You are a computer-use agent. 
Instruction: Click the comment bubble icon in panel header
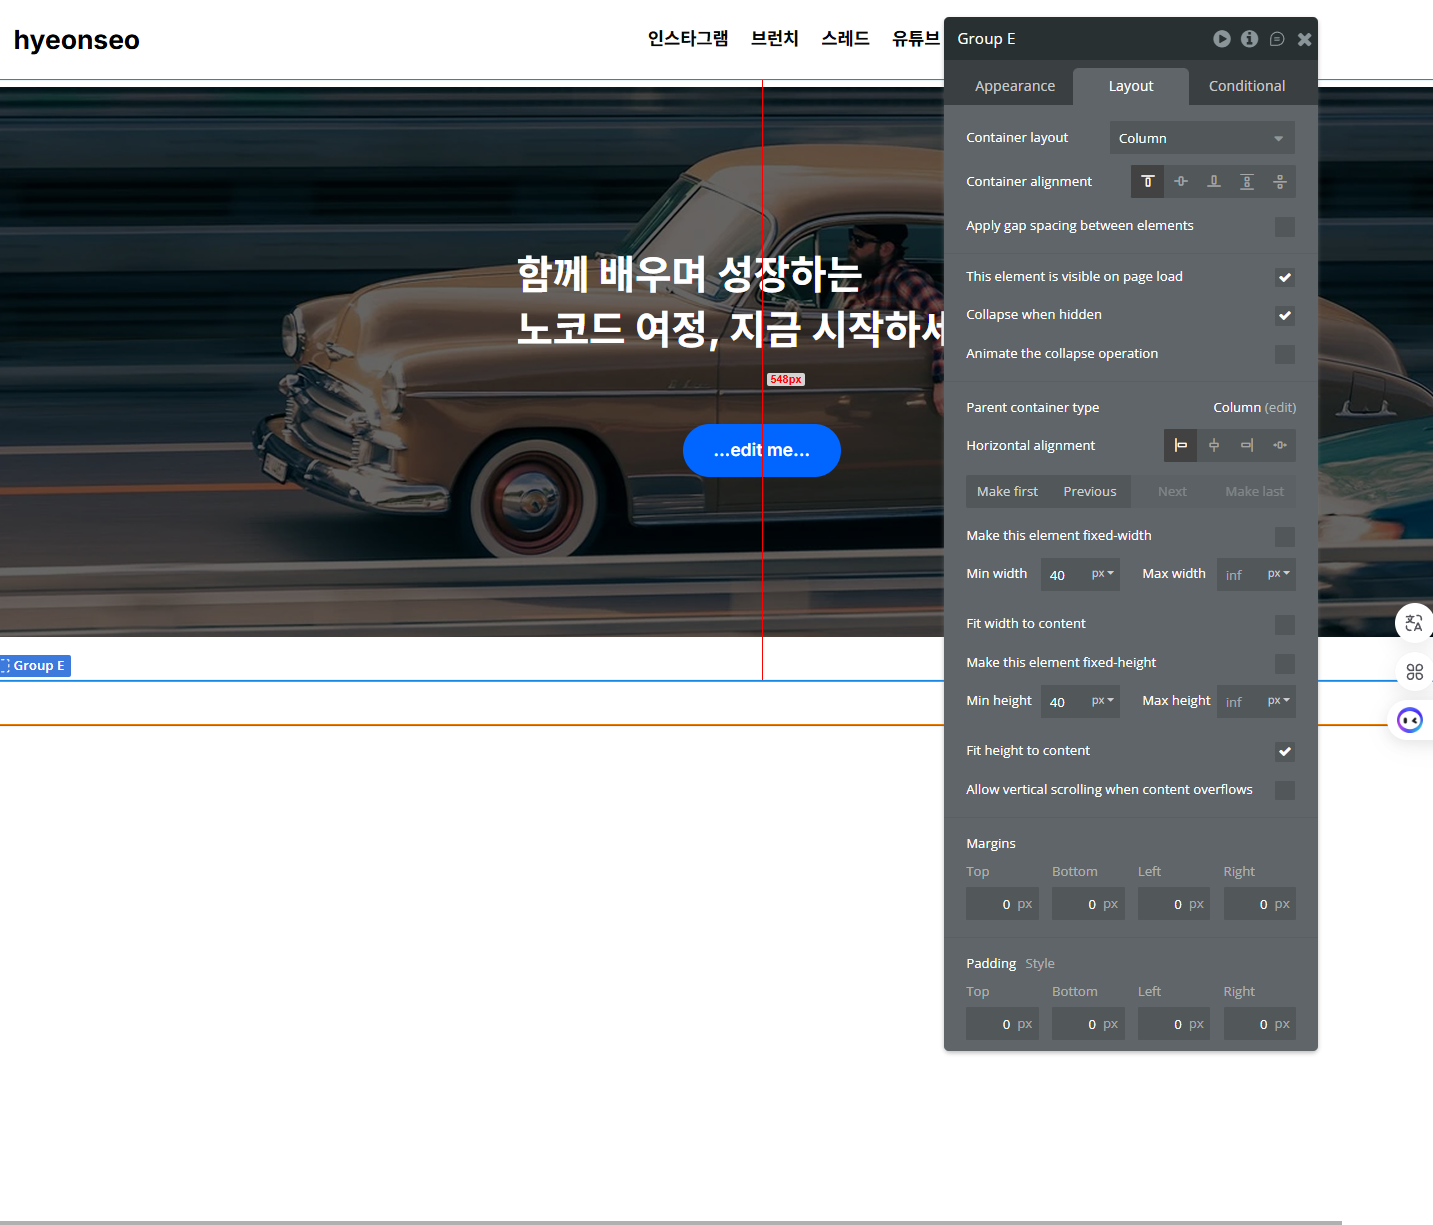[x=1277, y=39]
